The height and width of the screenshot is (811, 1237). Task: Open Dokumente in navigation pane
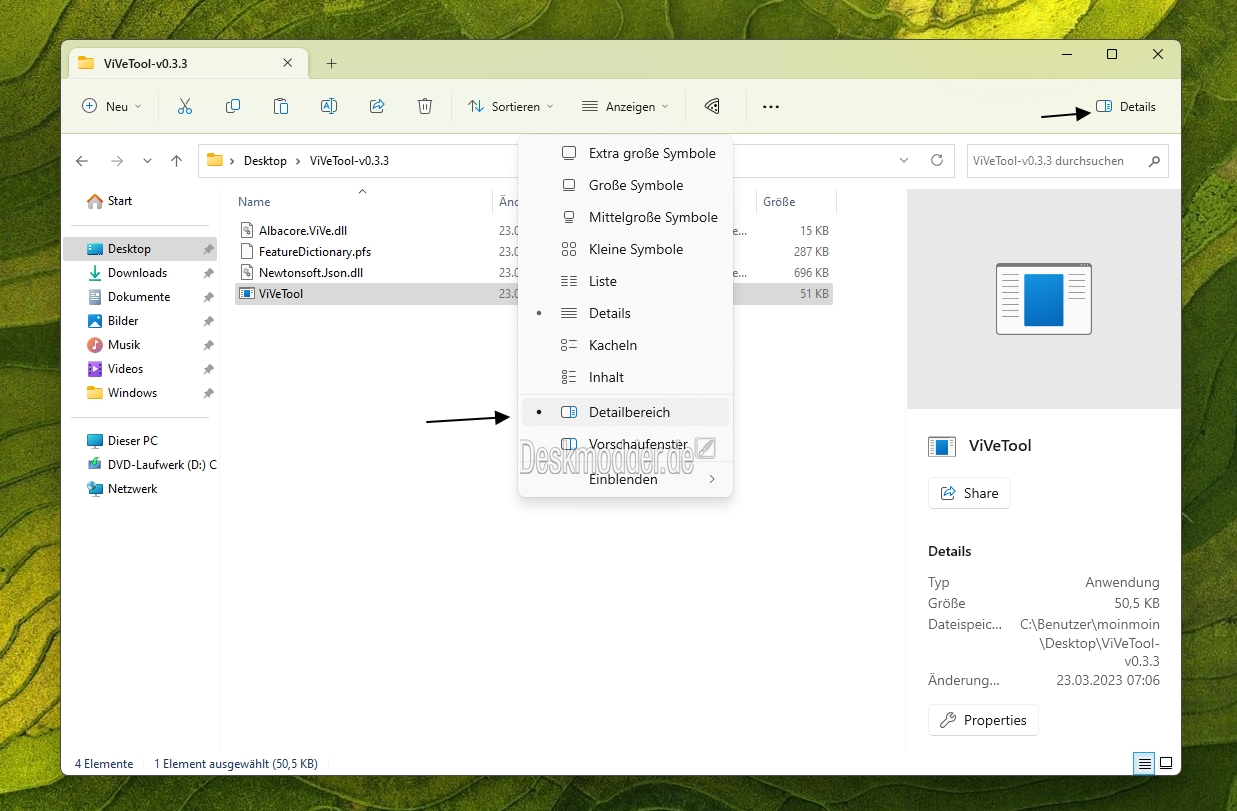[140, 297]
